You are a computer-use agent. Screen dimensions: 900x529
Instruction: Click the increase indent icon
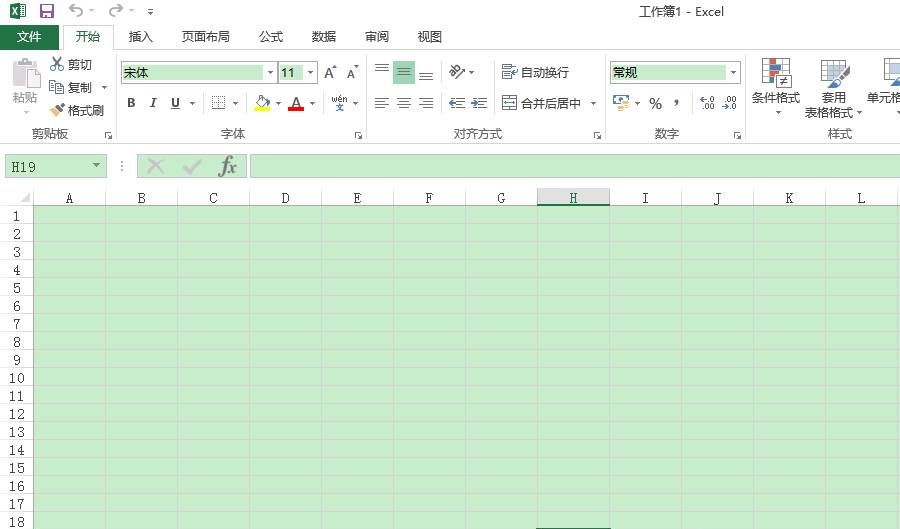tap(479, 103)
